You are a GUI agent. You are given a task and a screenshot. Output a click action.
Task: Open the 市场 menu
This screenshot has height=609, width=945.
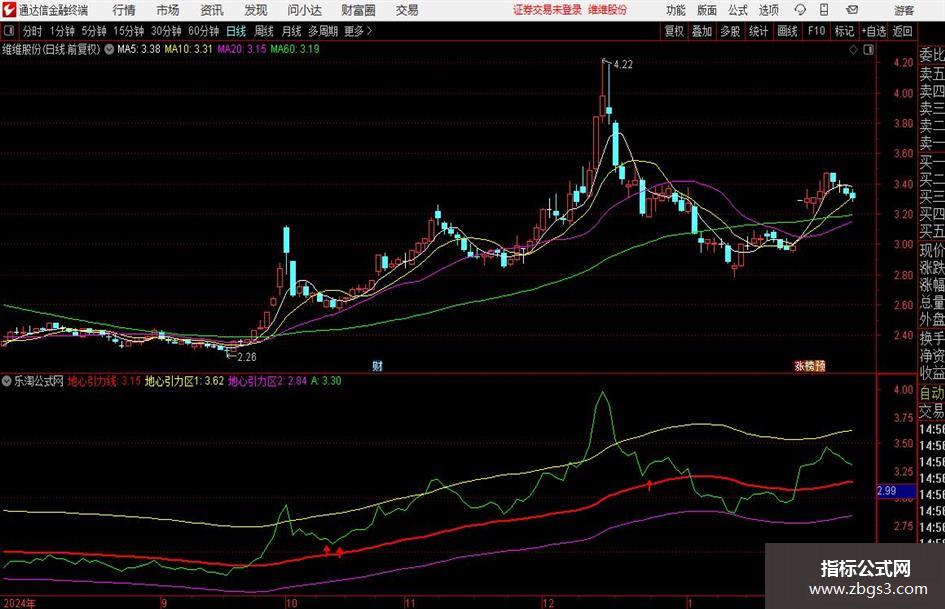pyautogui.click(x=168, y=10)
